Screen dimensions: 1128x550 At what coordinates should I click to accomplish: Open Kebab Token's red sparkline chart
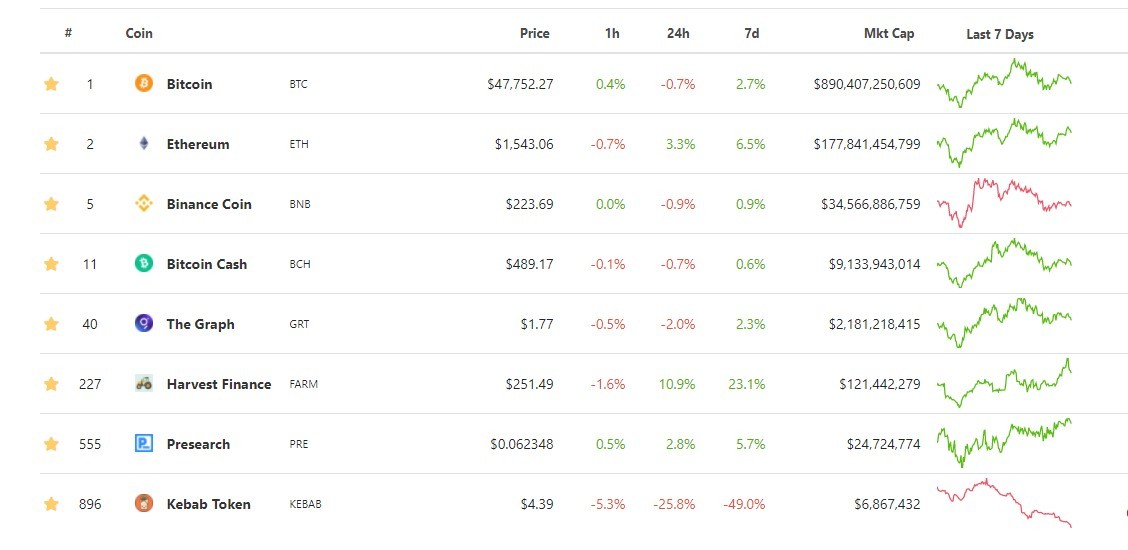point(1004,503)
